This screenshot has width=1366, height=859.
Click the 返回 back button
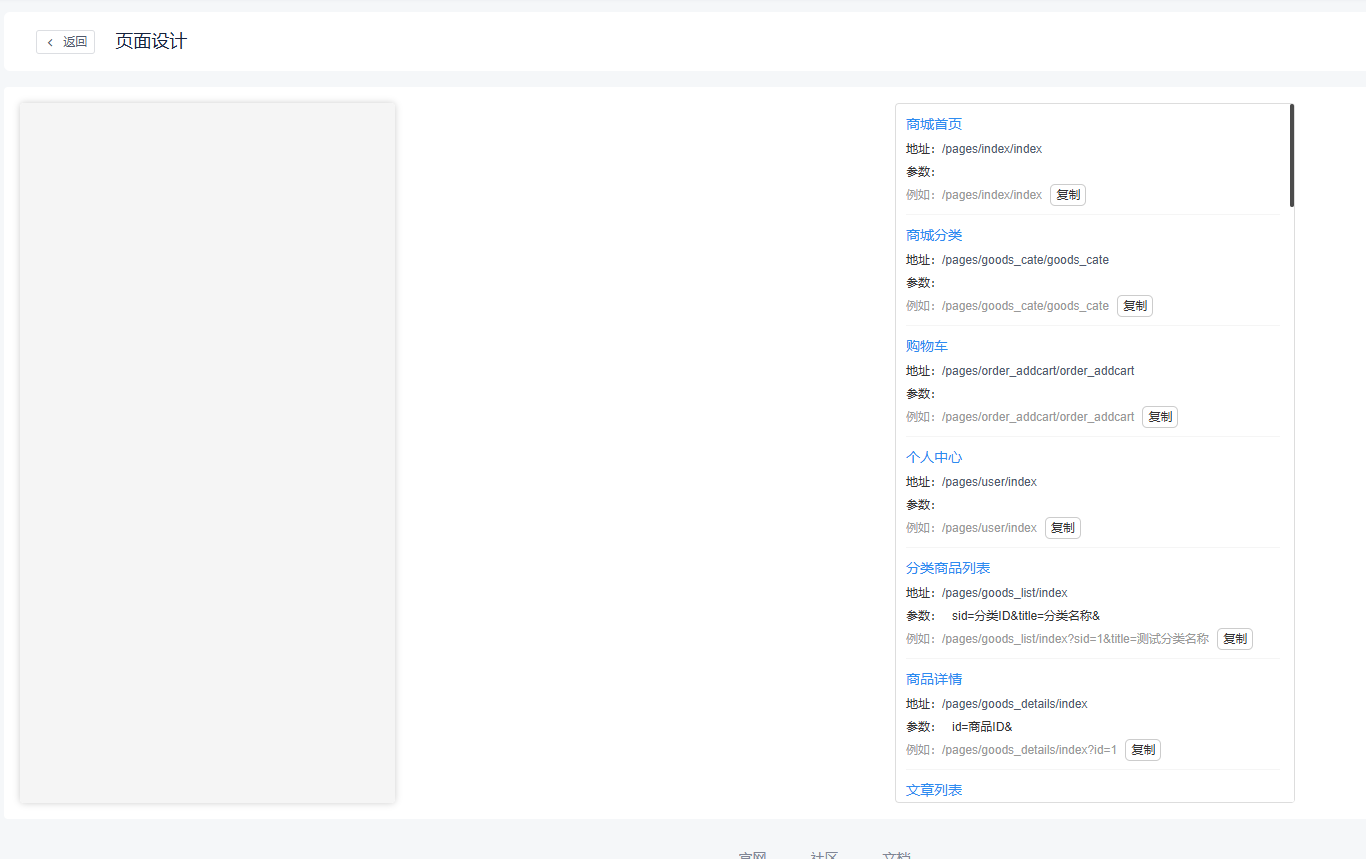[65, 42]
